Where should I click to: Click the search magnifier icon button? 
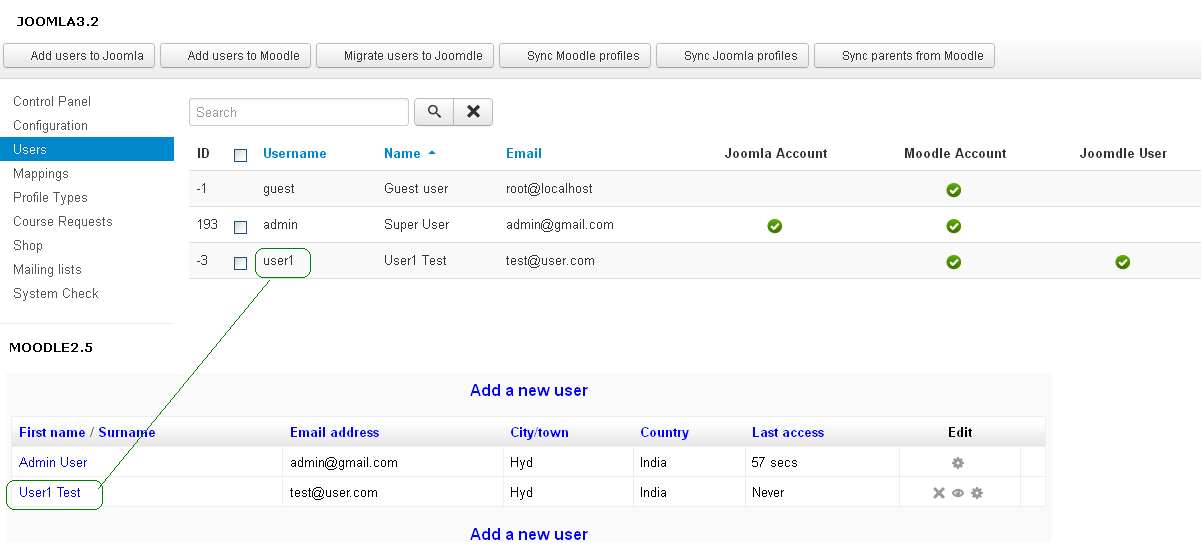(x=434, y=112)
